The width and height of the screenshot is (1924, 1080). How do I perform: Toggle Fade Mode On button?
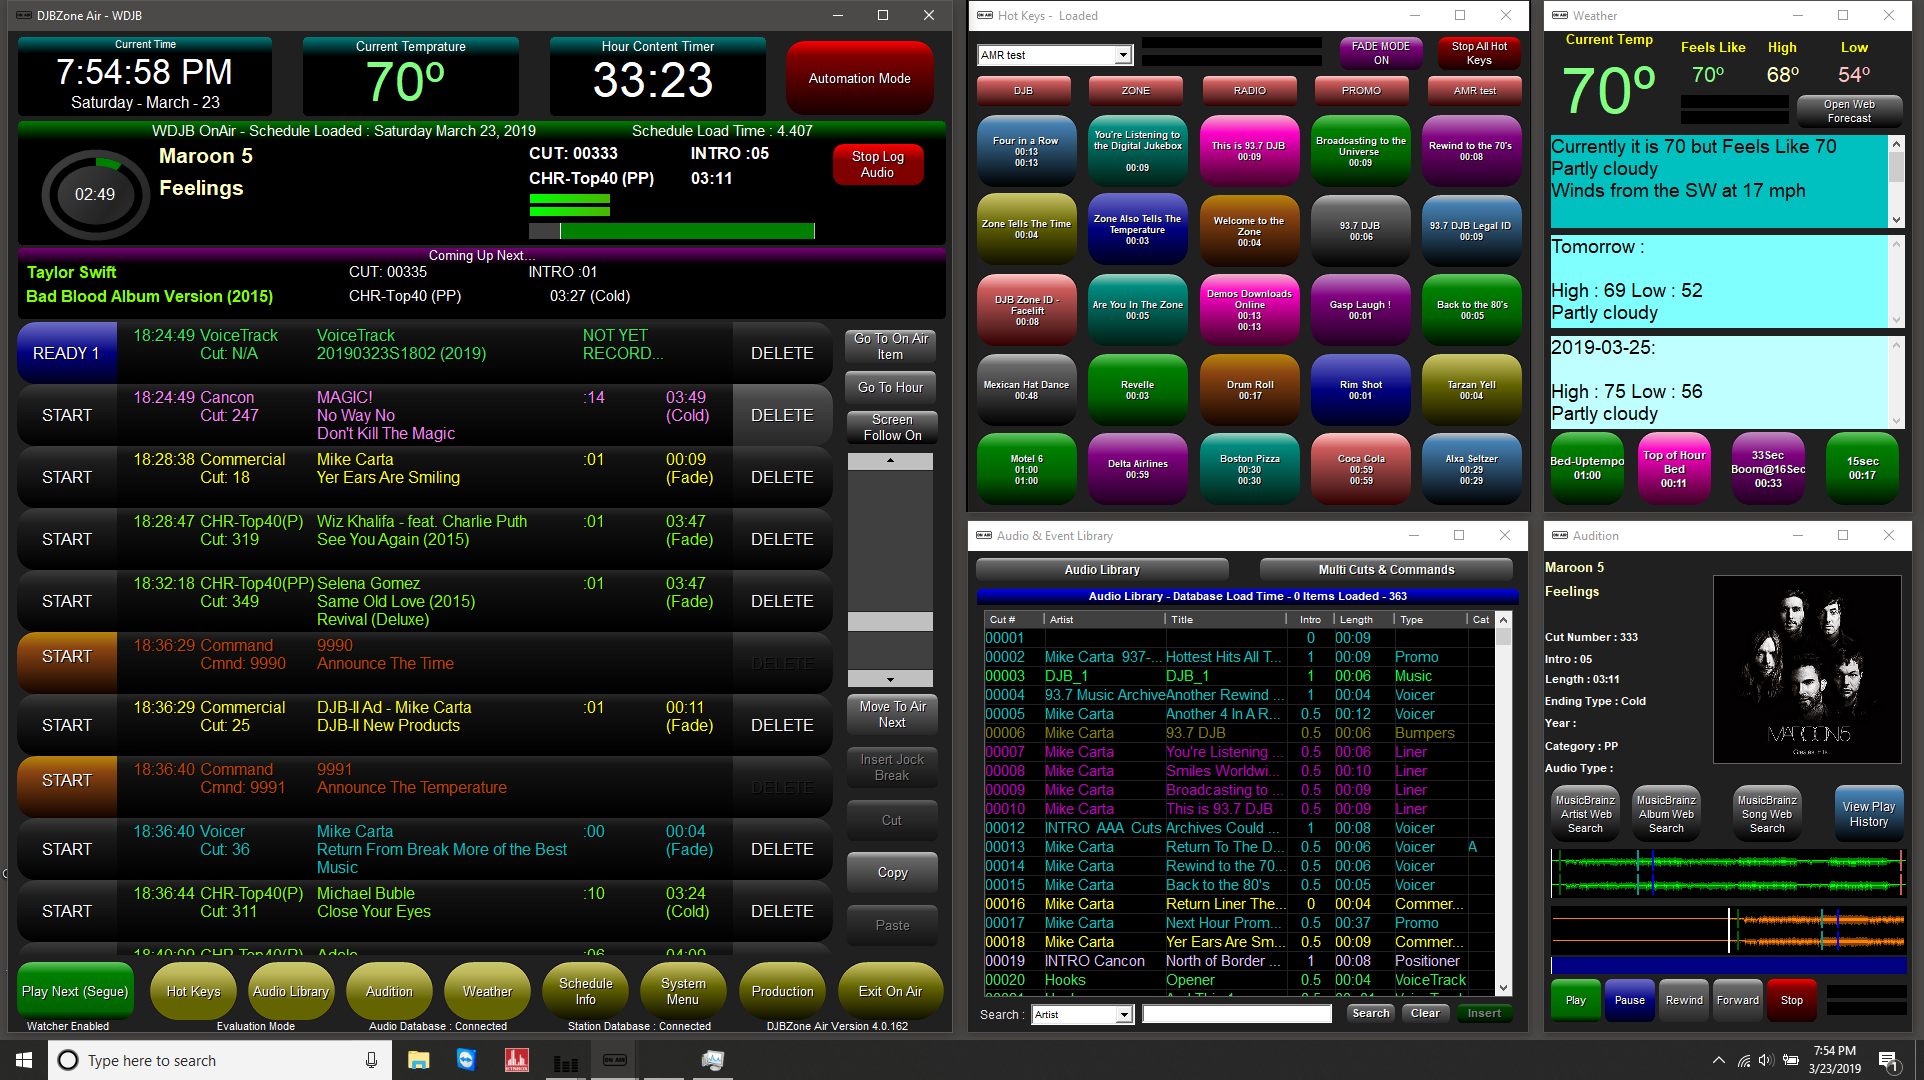(x=1380, y=53)
